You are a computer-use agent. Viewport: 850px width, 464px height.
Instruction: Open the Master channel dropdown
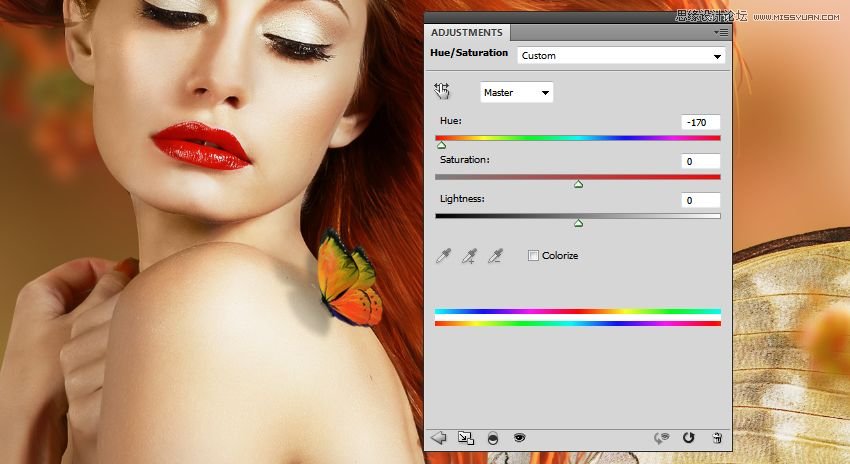tap(517, 93)
